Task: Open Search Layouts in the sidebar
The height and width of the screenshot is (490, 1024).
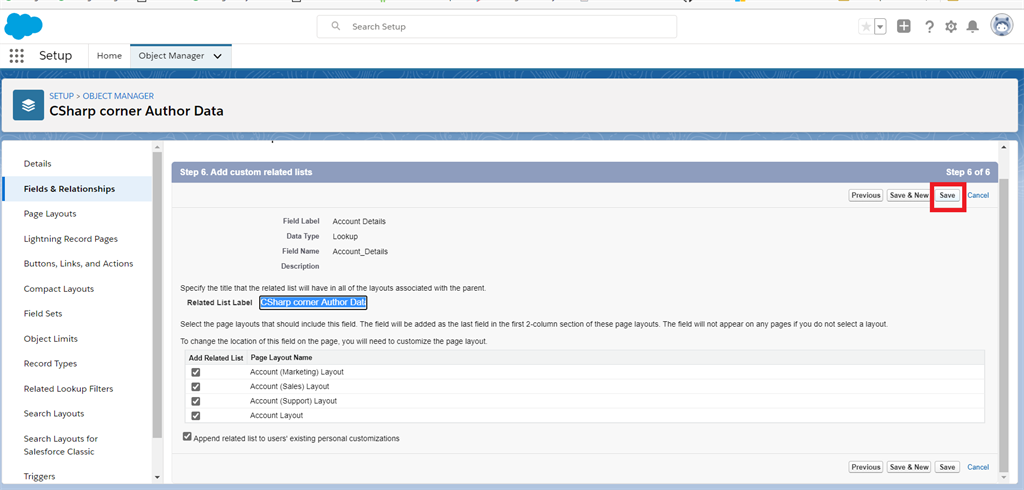Action: 54,414
